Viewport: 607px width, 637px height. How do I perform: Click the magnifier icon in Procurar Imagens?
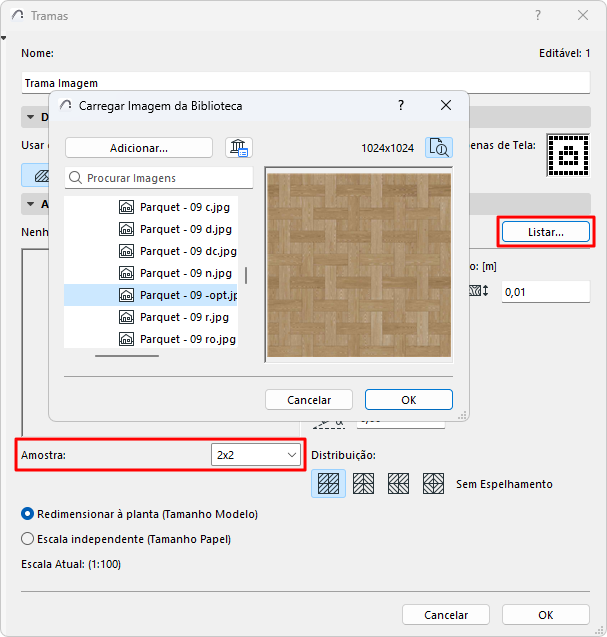[76, 178]
